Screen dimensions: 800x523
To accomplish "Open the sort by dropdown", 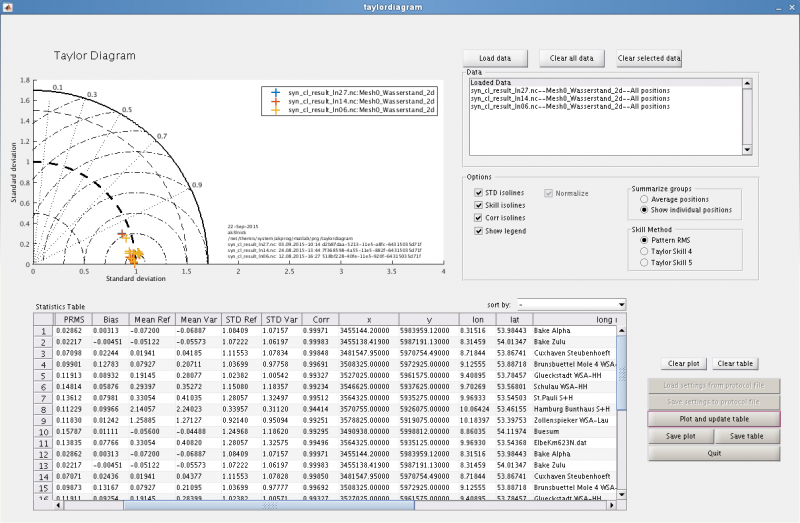I will point(571,305).
